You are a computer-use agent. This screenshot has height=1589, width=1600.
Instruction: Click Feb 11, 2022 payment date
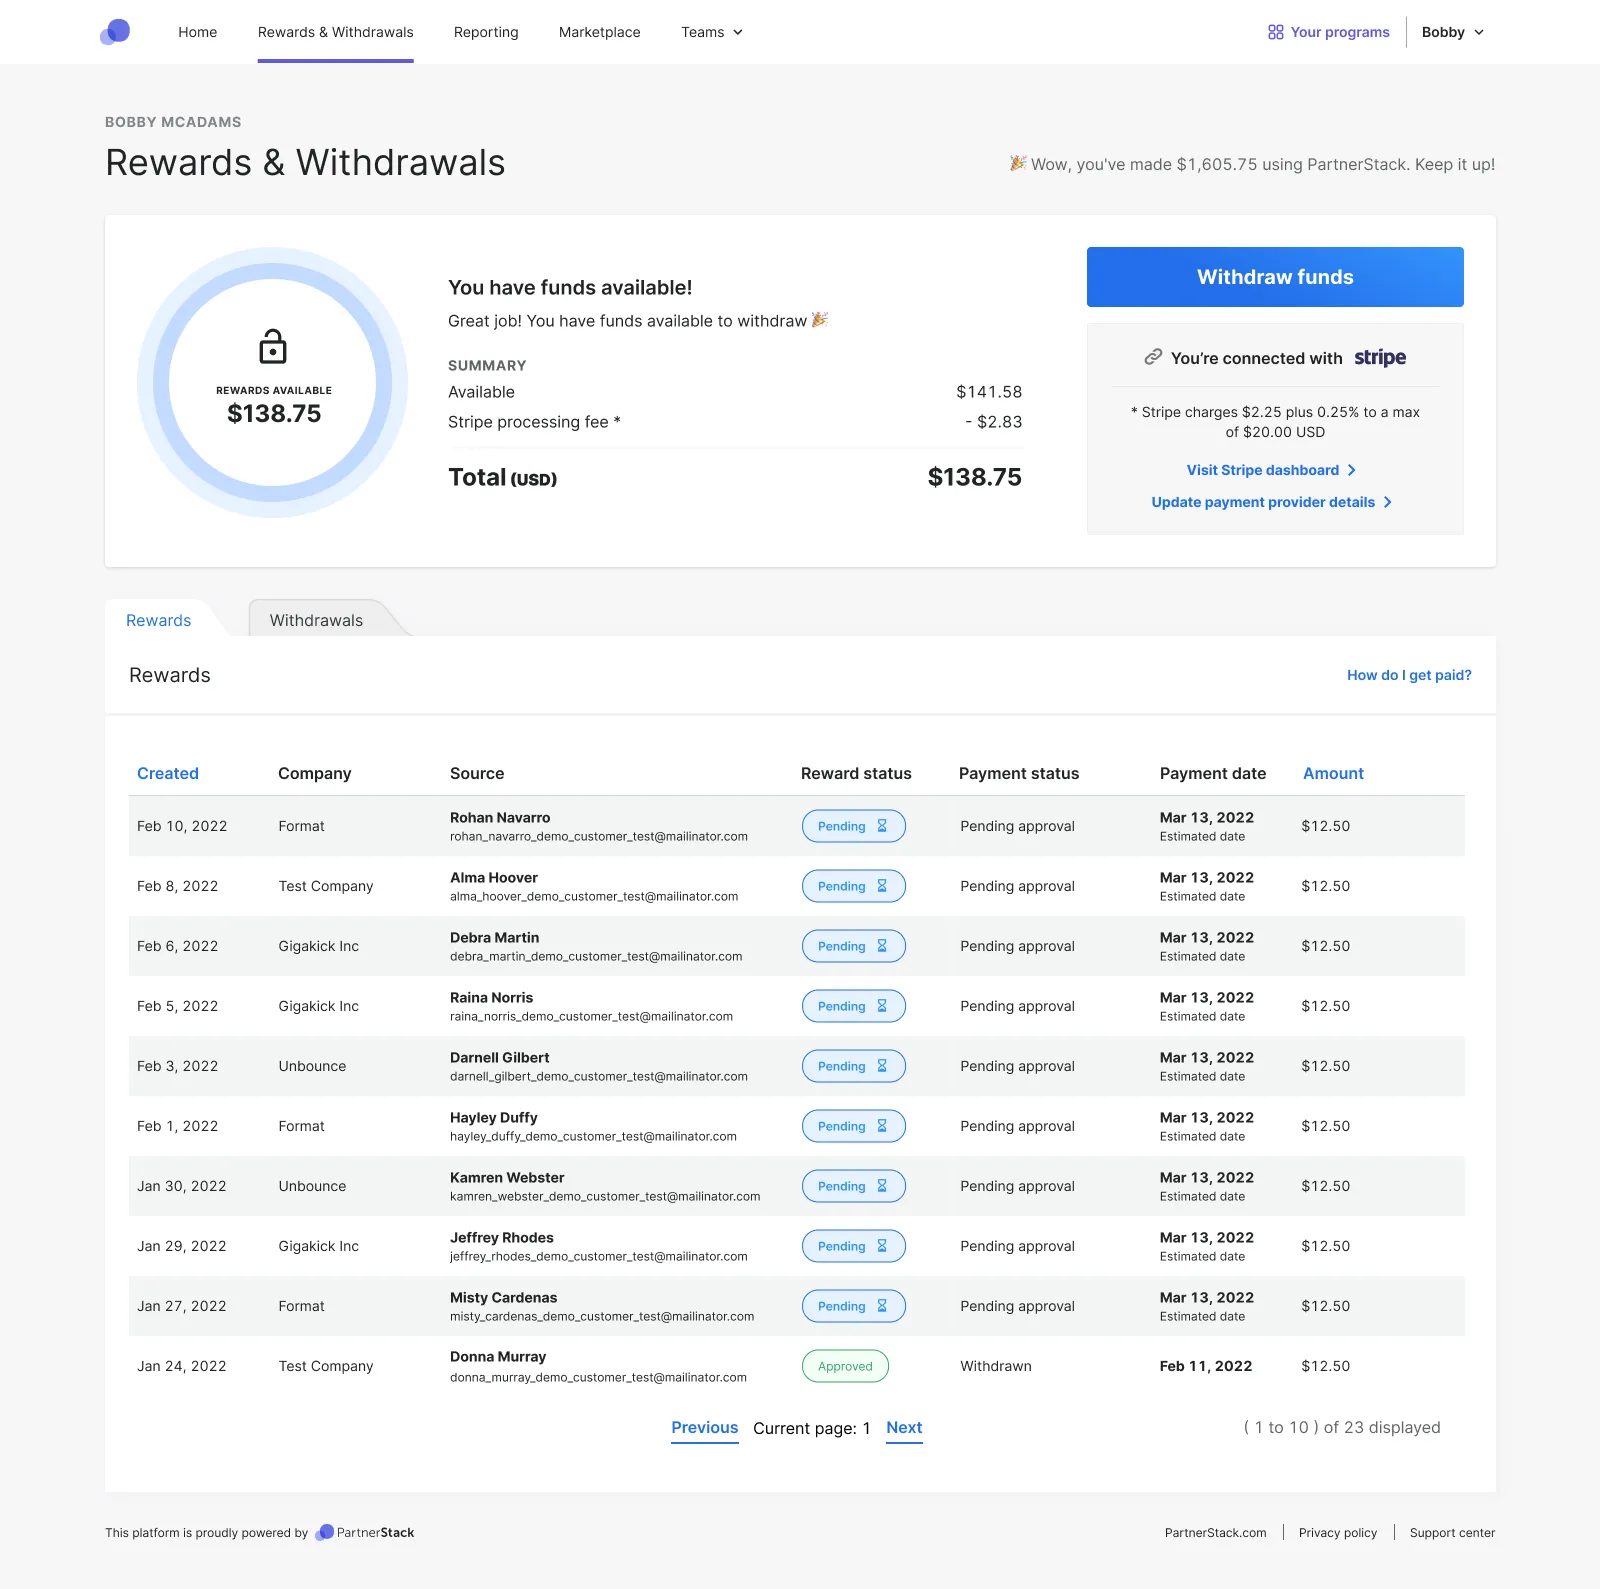[1206, 1366]
